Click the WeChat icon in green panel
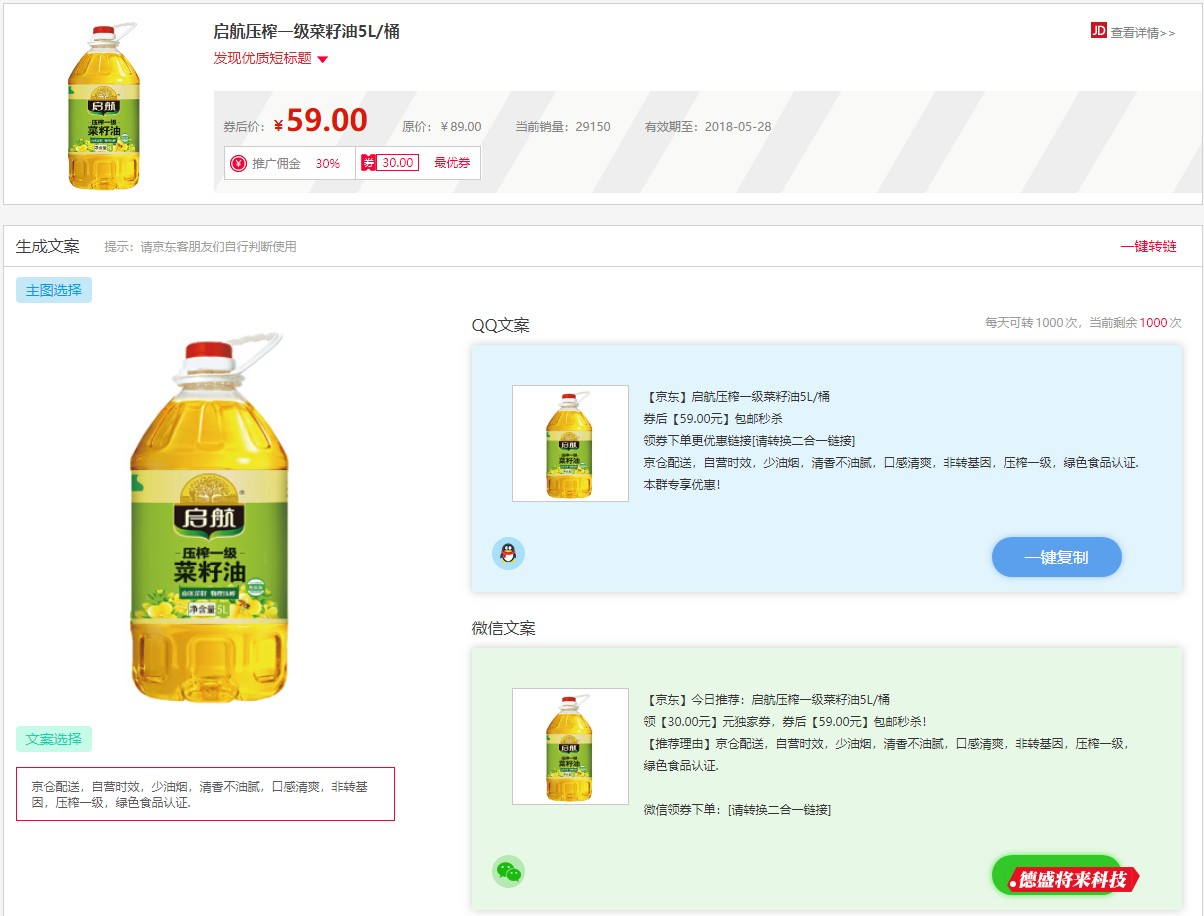1204x916 pixels. point(508,871)
